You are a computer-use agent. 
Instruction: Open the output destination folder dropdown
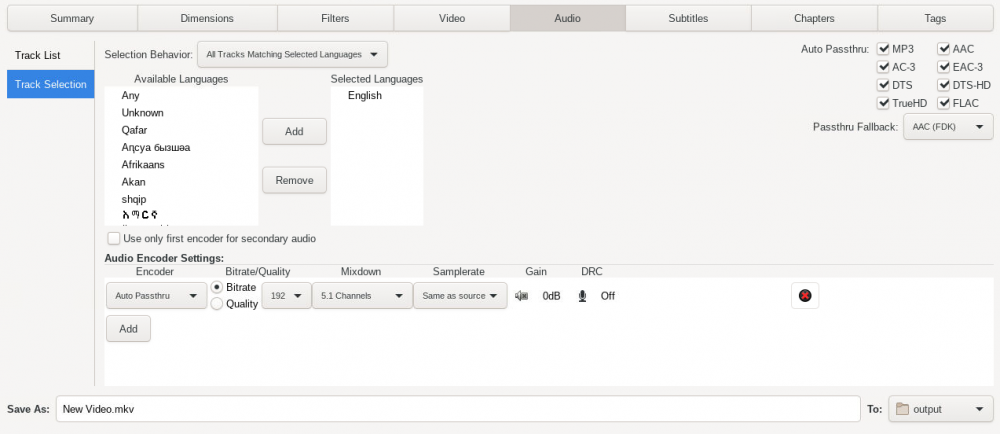(941, 409)
